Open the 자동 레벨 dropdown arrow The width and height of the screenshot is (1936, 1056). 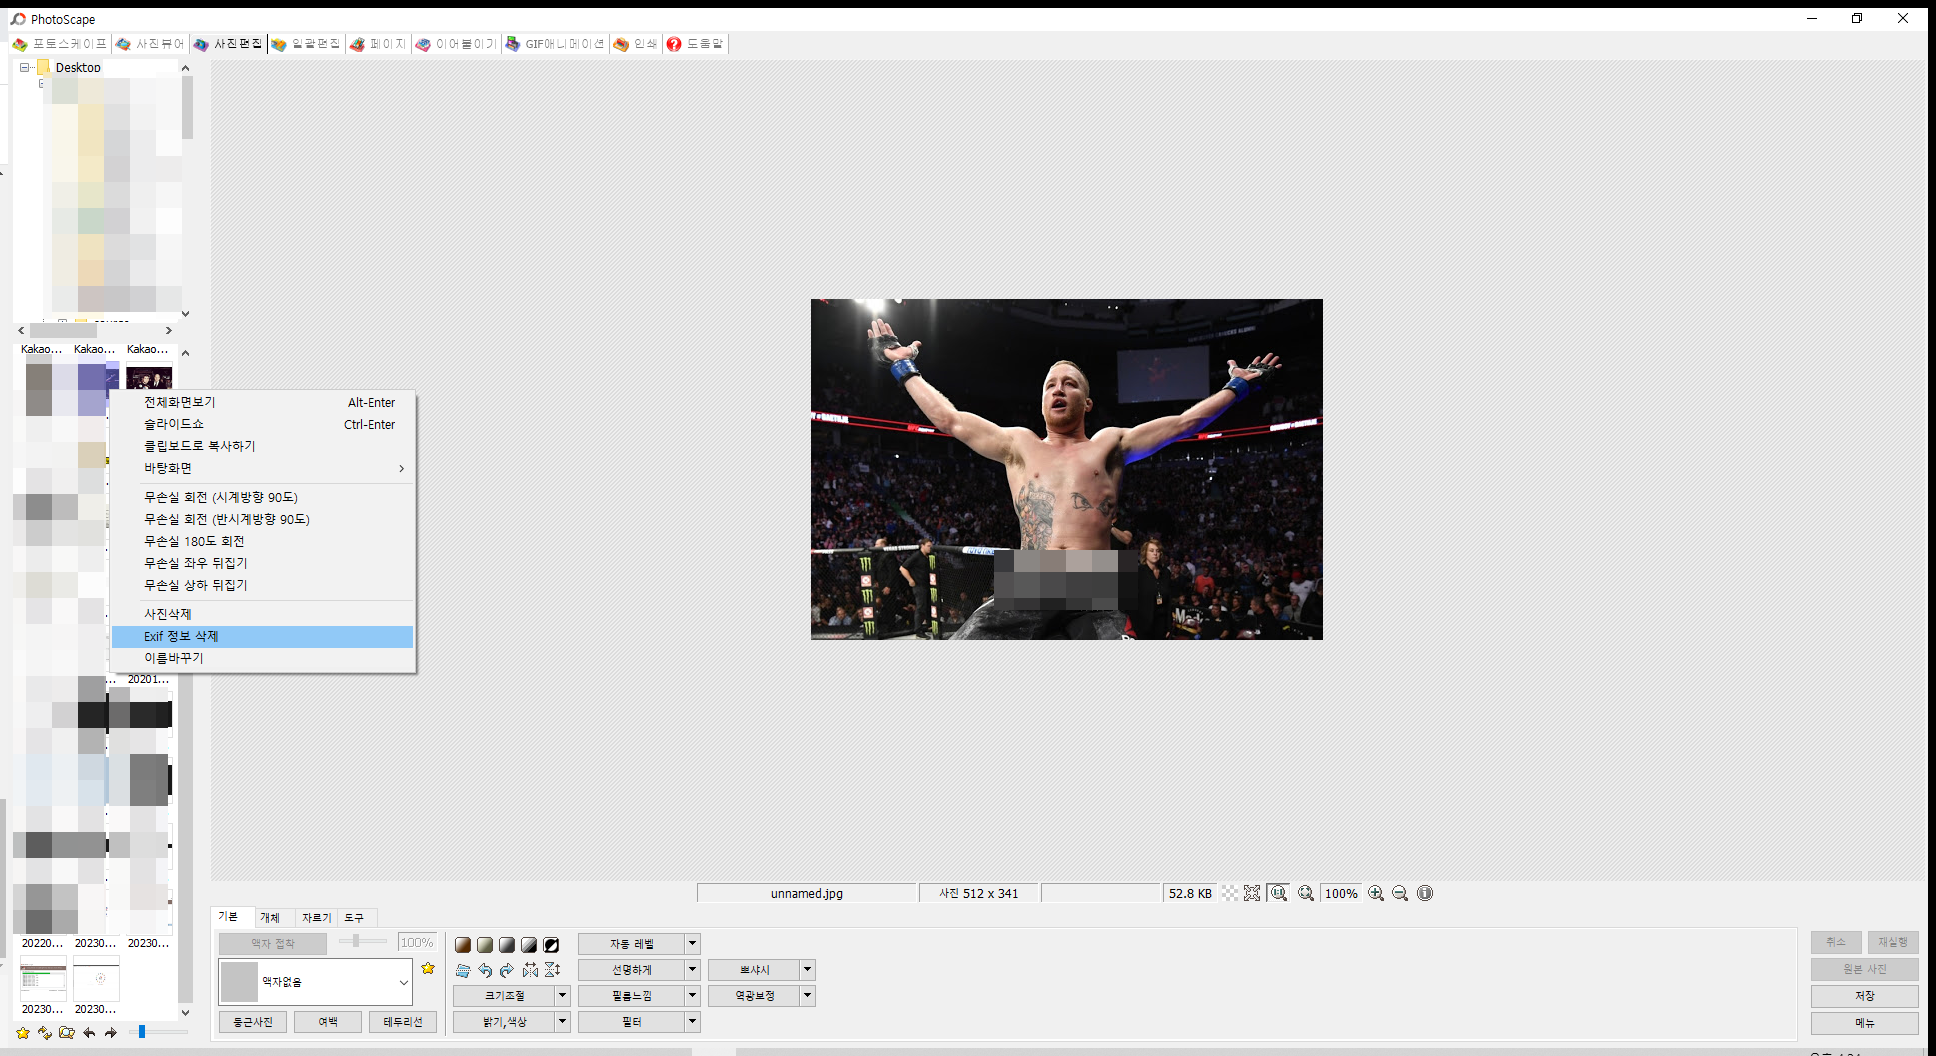point(692,944)
